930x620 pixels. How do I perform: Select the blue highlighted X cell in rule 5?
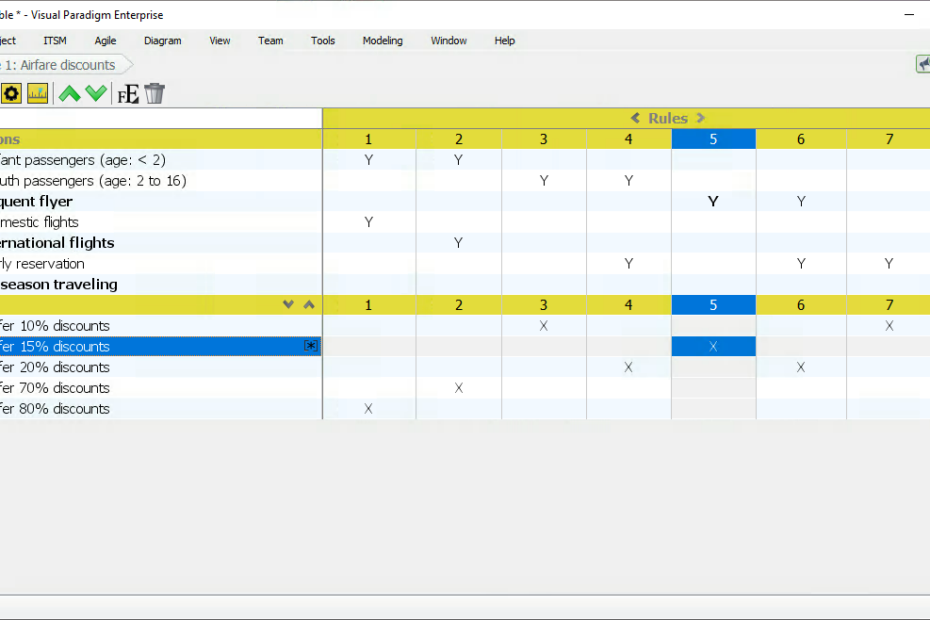click(x=713, y=345)
